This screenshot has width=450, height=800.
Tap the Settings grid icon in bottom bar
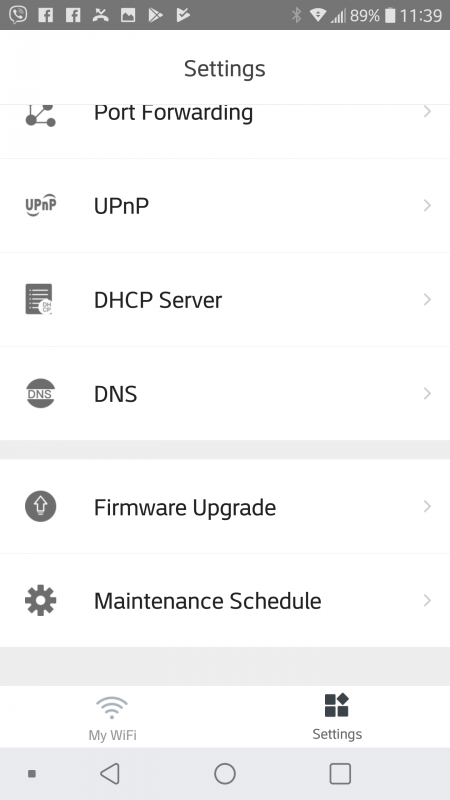click(337, 705)
